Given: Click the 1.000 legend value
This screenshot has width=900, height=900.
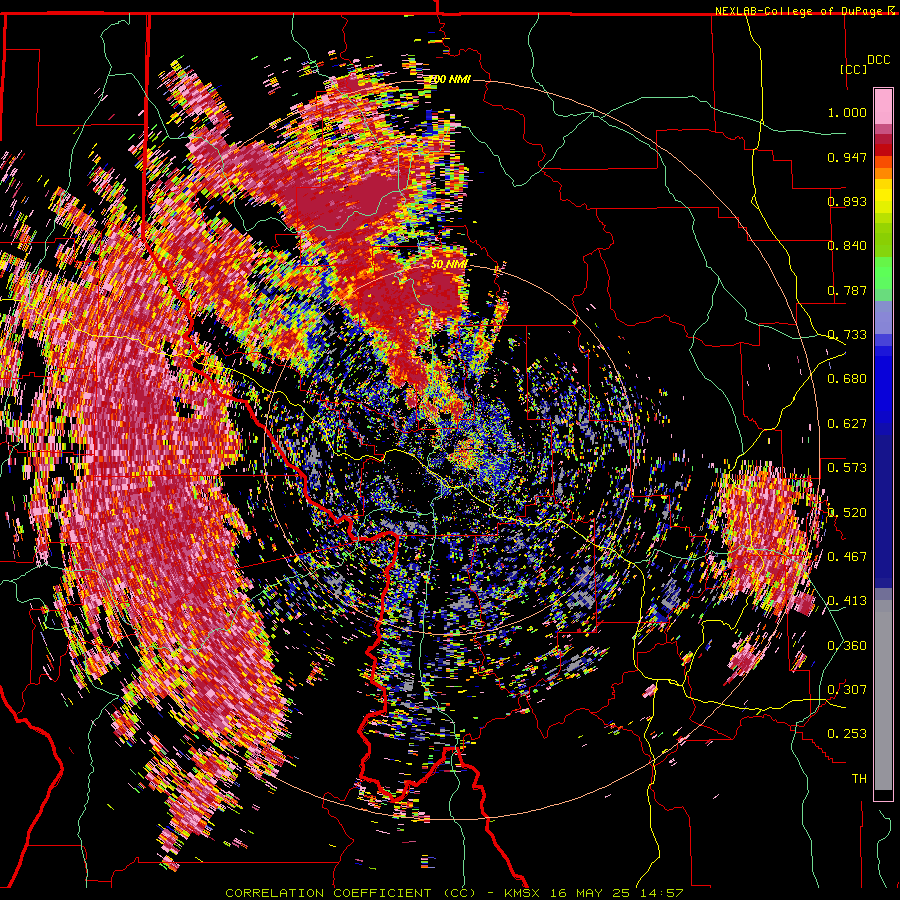Looking at the screenshot, I should (x=847, y=112).
